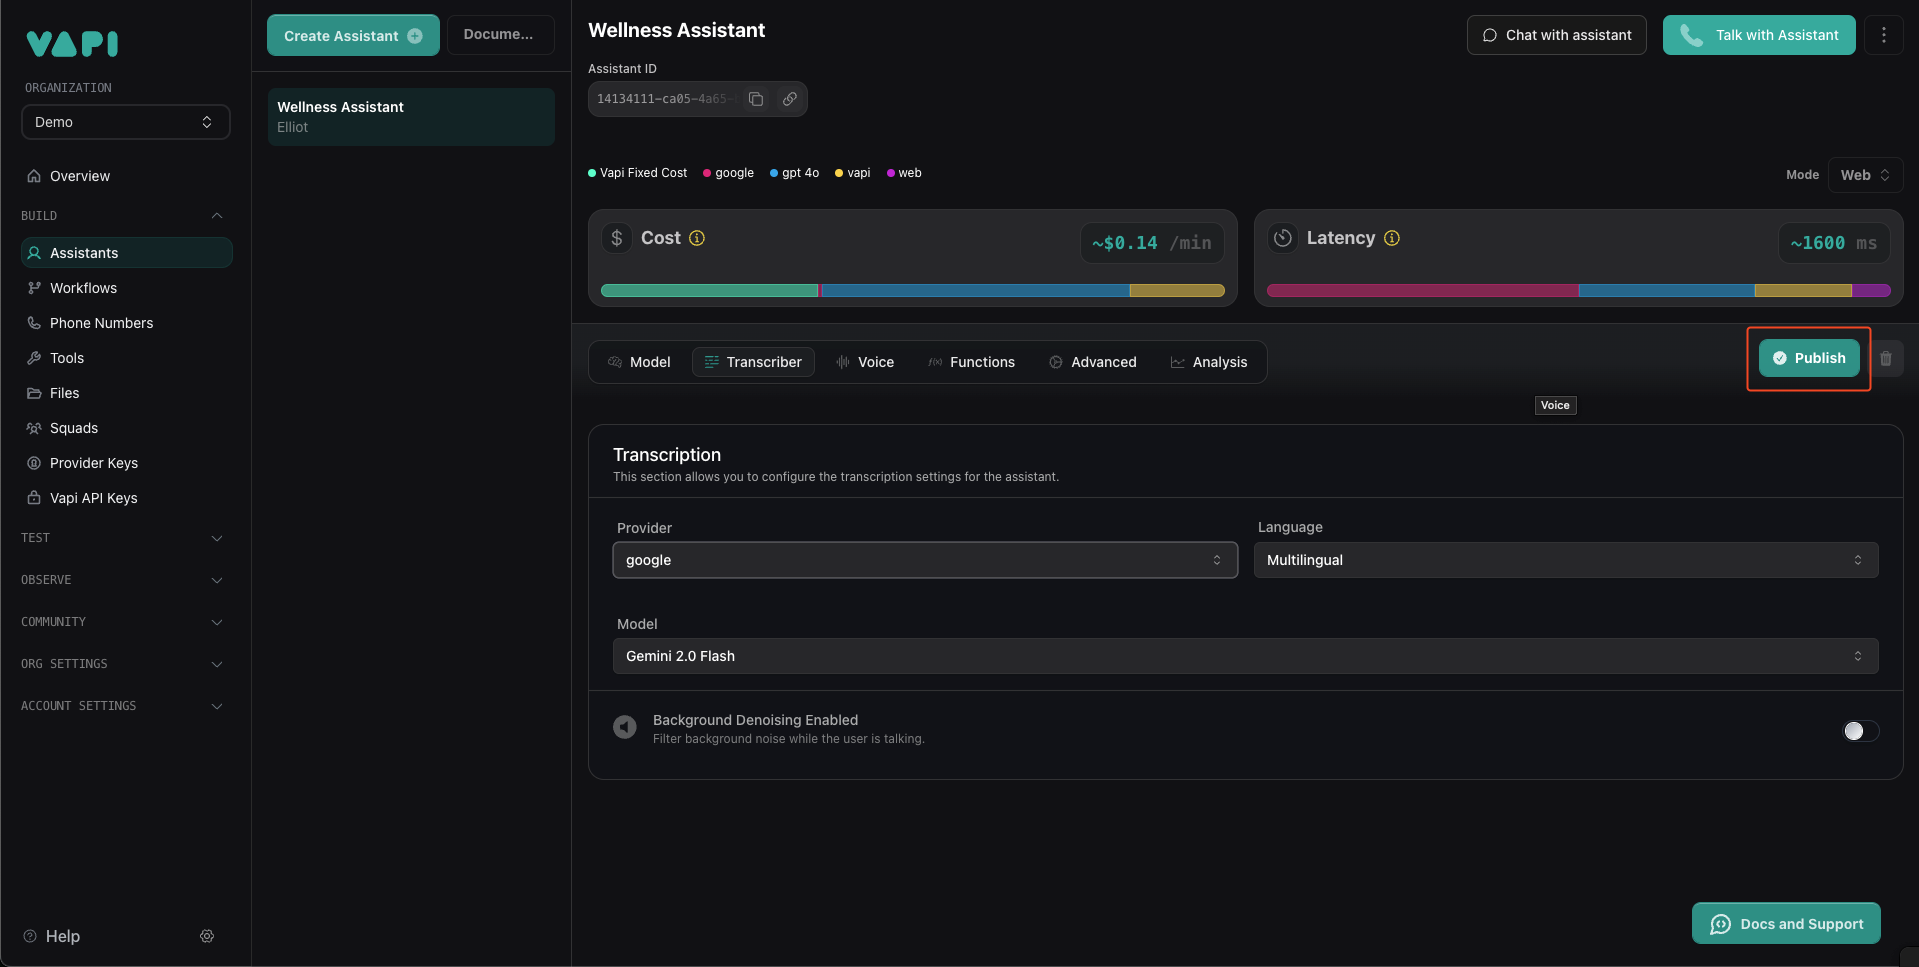Click the Cost info icon
The height and width of the screenshot is (967, 1919).
point(697,238)
